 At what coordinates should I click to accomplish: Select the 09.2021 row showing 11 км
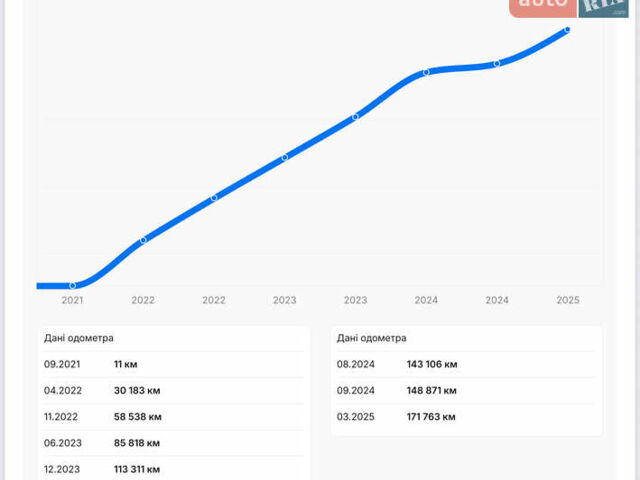[174, 365]
